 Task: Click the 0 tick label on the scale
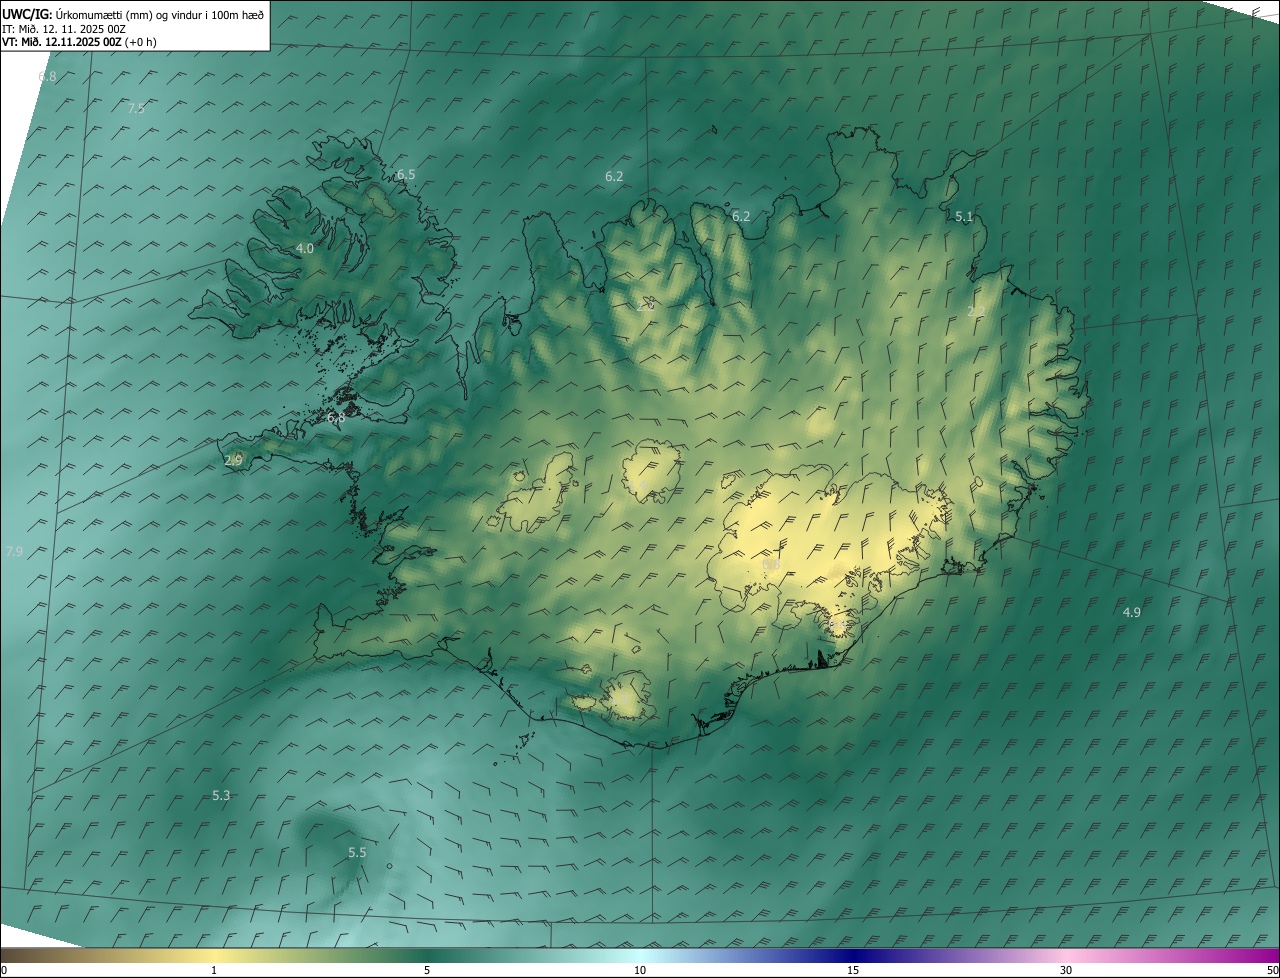[x=4, y=970]
